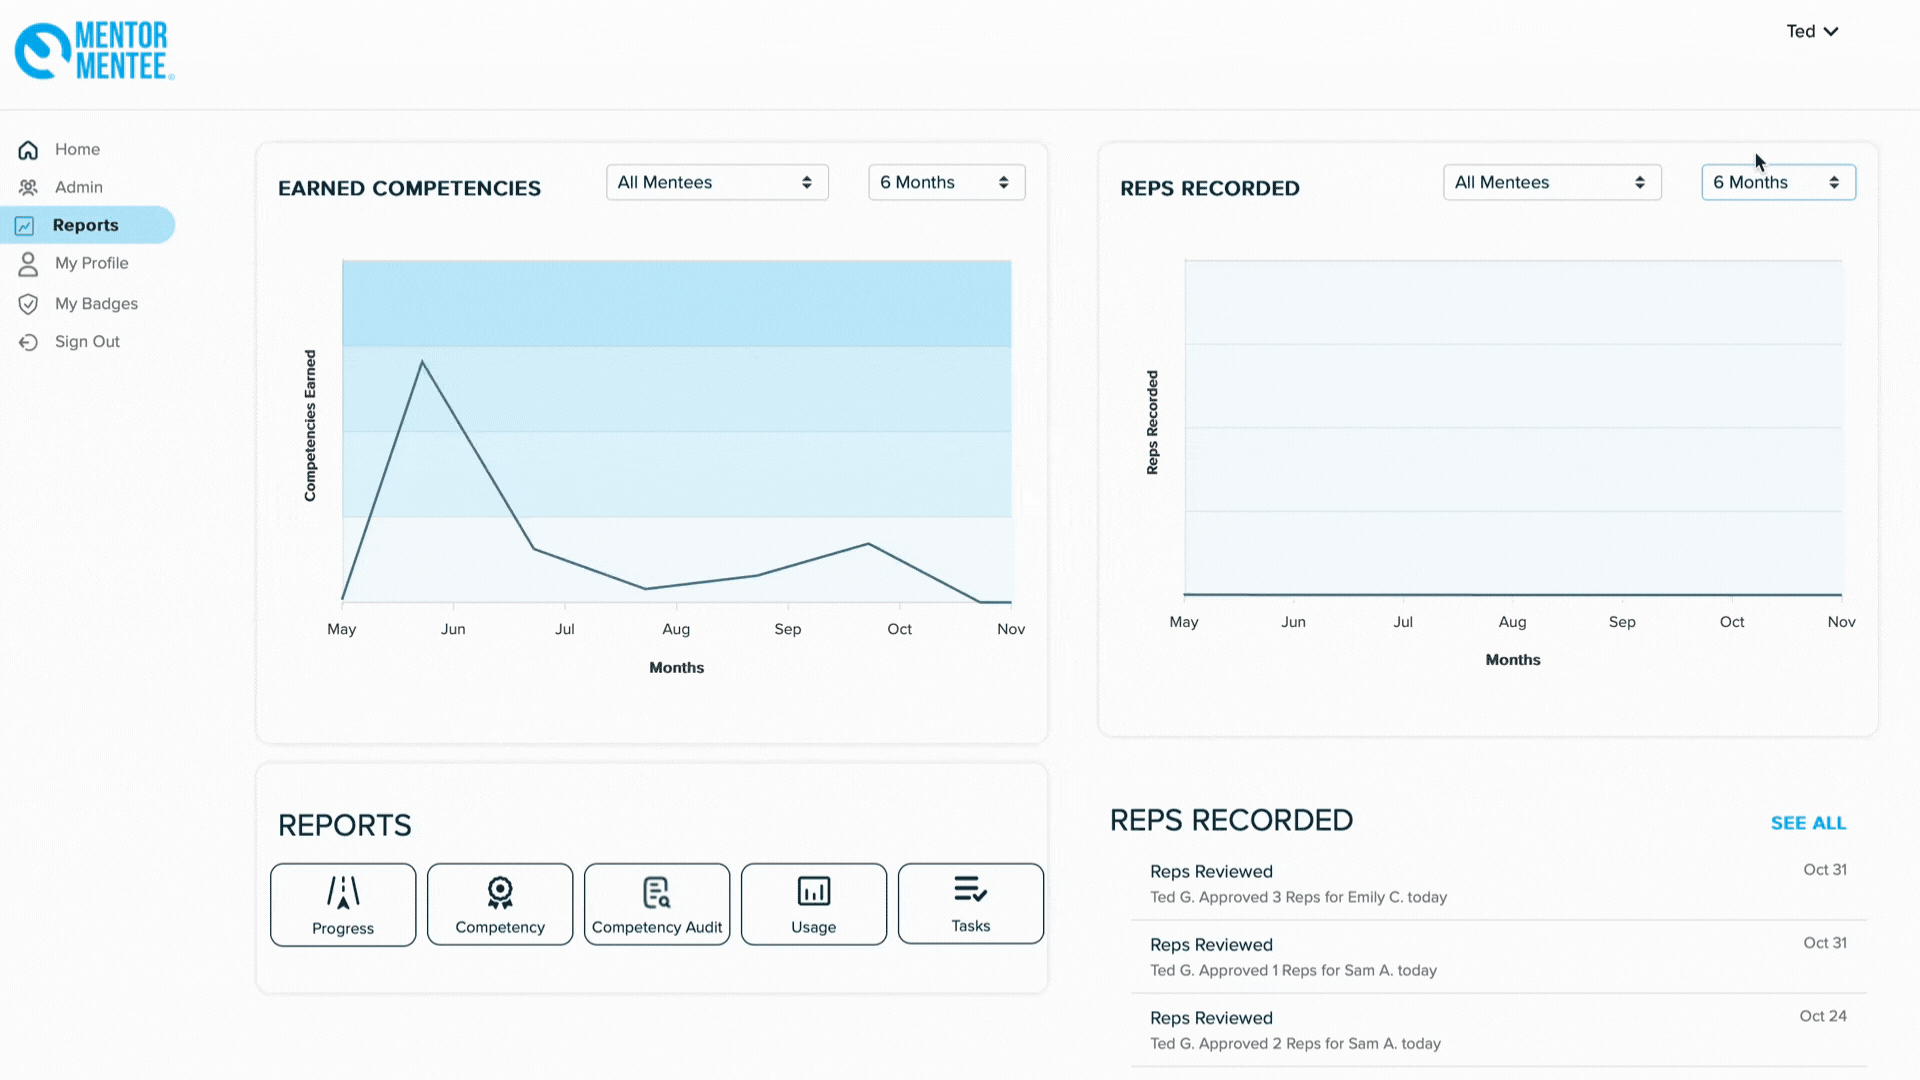This screenshot has height=1080, width=1920.
Task: Expand Reps Recorded 6 Months dropdown
Action: pos(1778,182)
